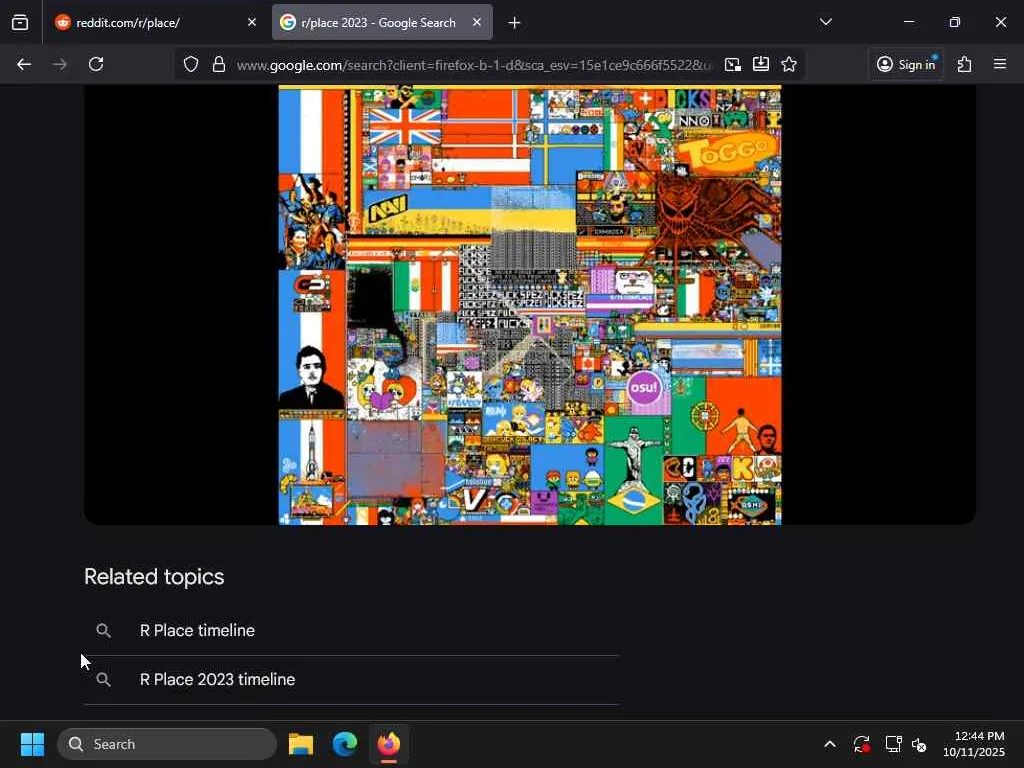
Task: Click the r/place 2023 canvas image
Action: 530,305
